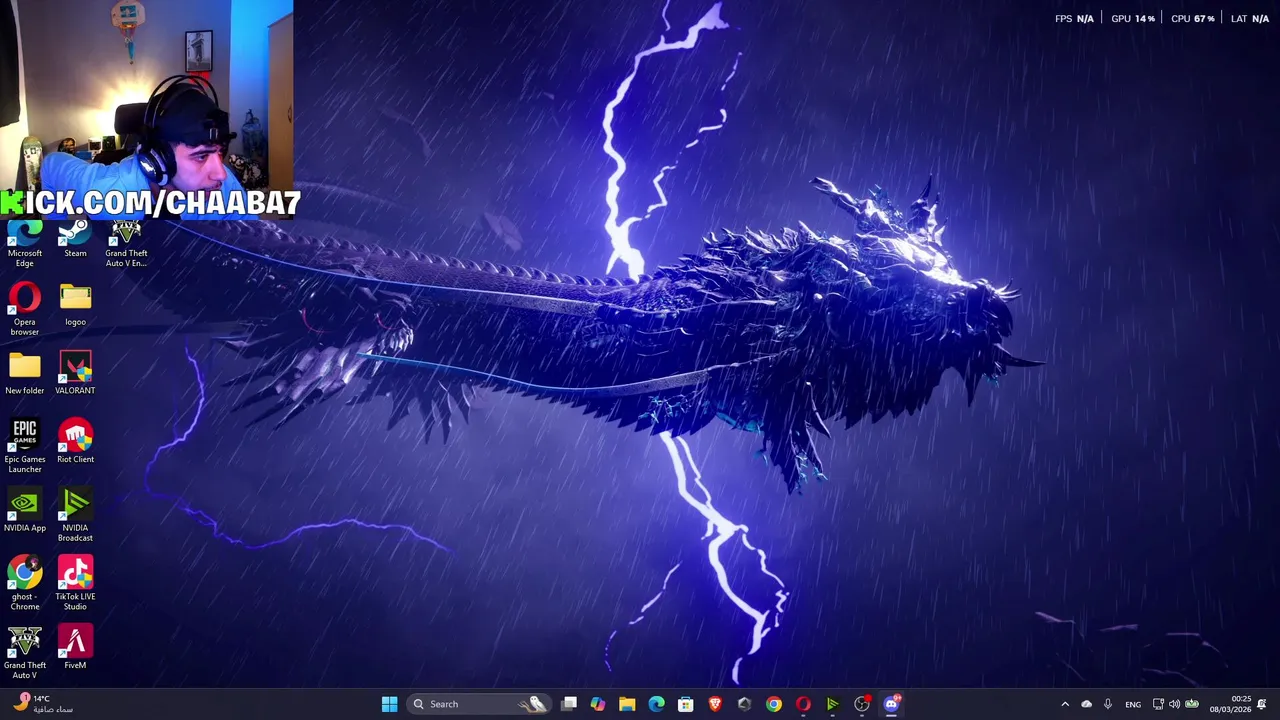Open the Windows Start menu
Image resolution: width=1280 pixels, height=720 pixels.
pyautogui.click(x=389, y=704)
